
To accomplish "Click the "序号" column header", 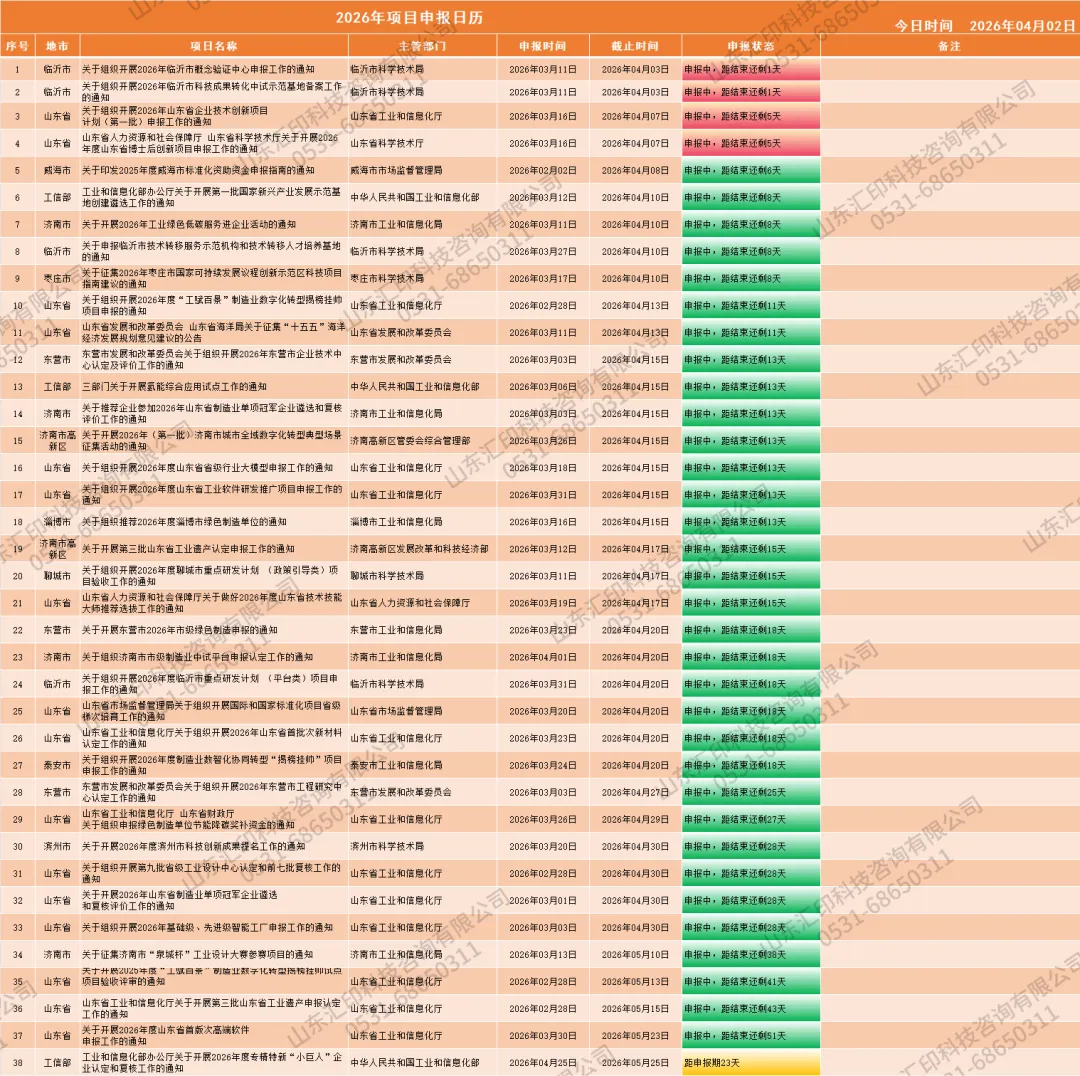I will point(17,46).
